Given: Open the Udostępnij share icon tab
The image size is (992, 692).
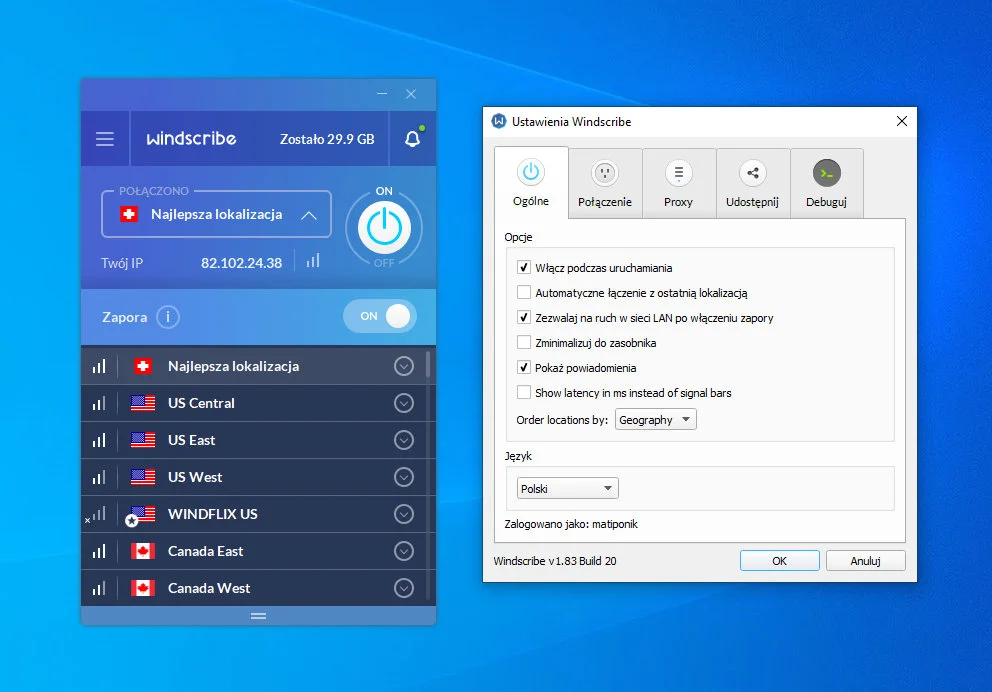Looking at the screenshot, I should pos(753,182).
